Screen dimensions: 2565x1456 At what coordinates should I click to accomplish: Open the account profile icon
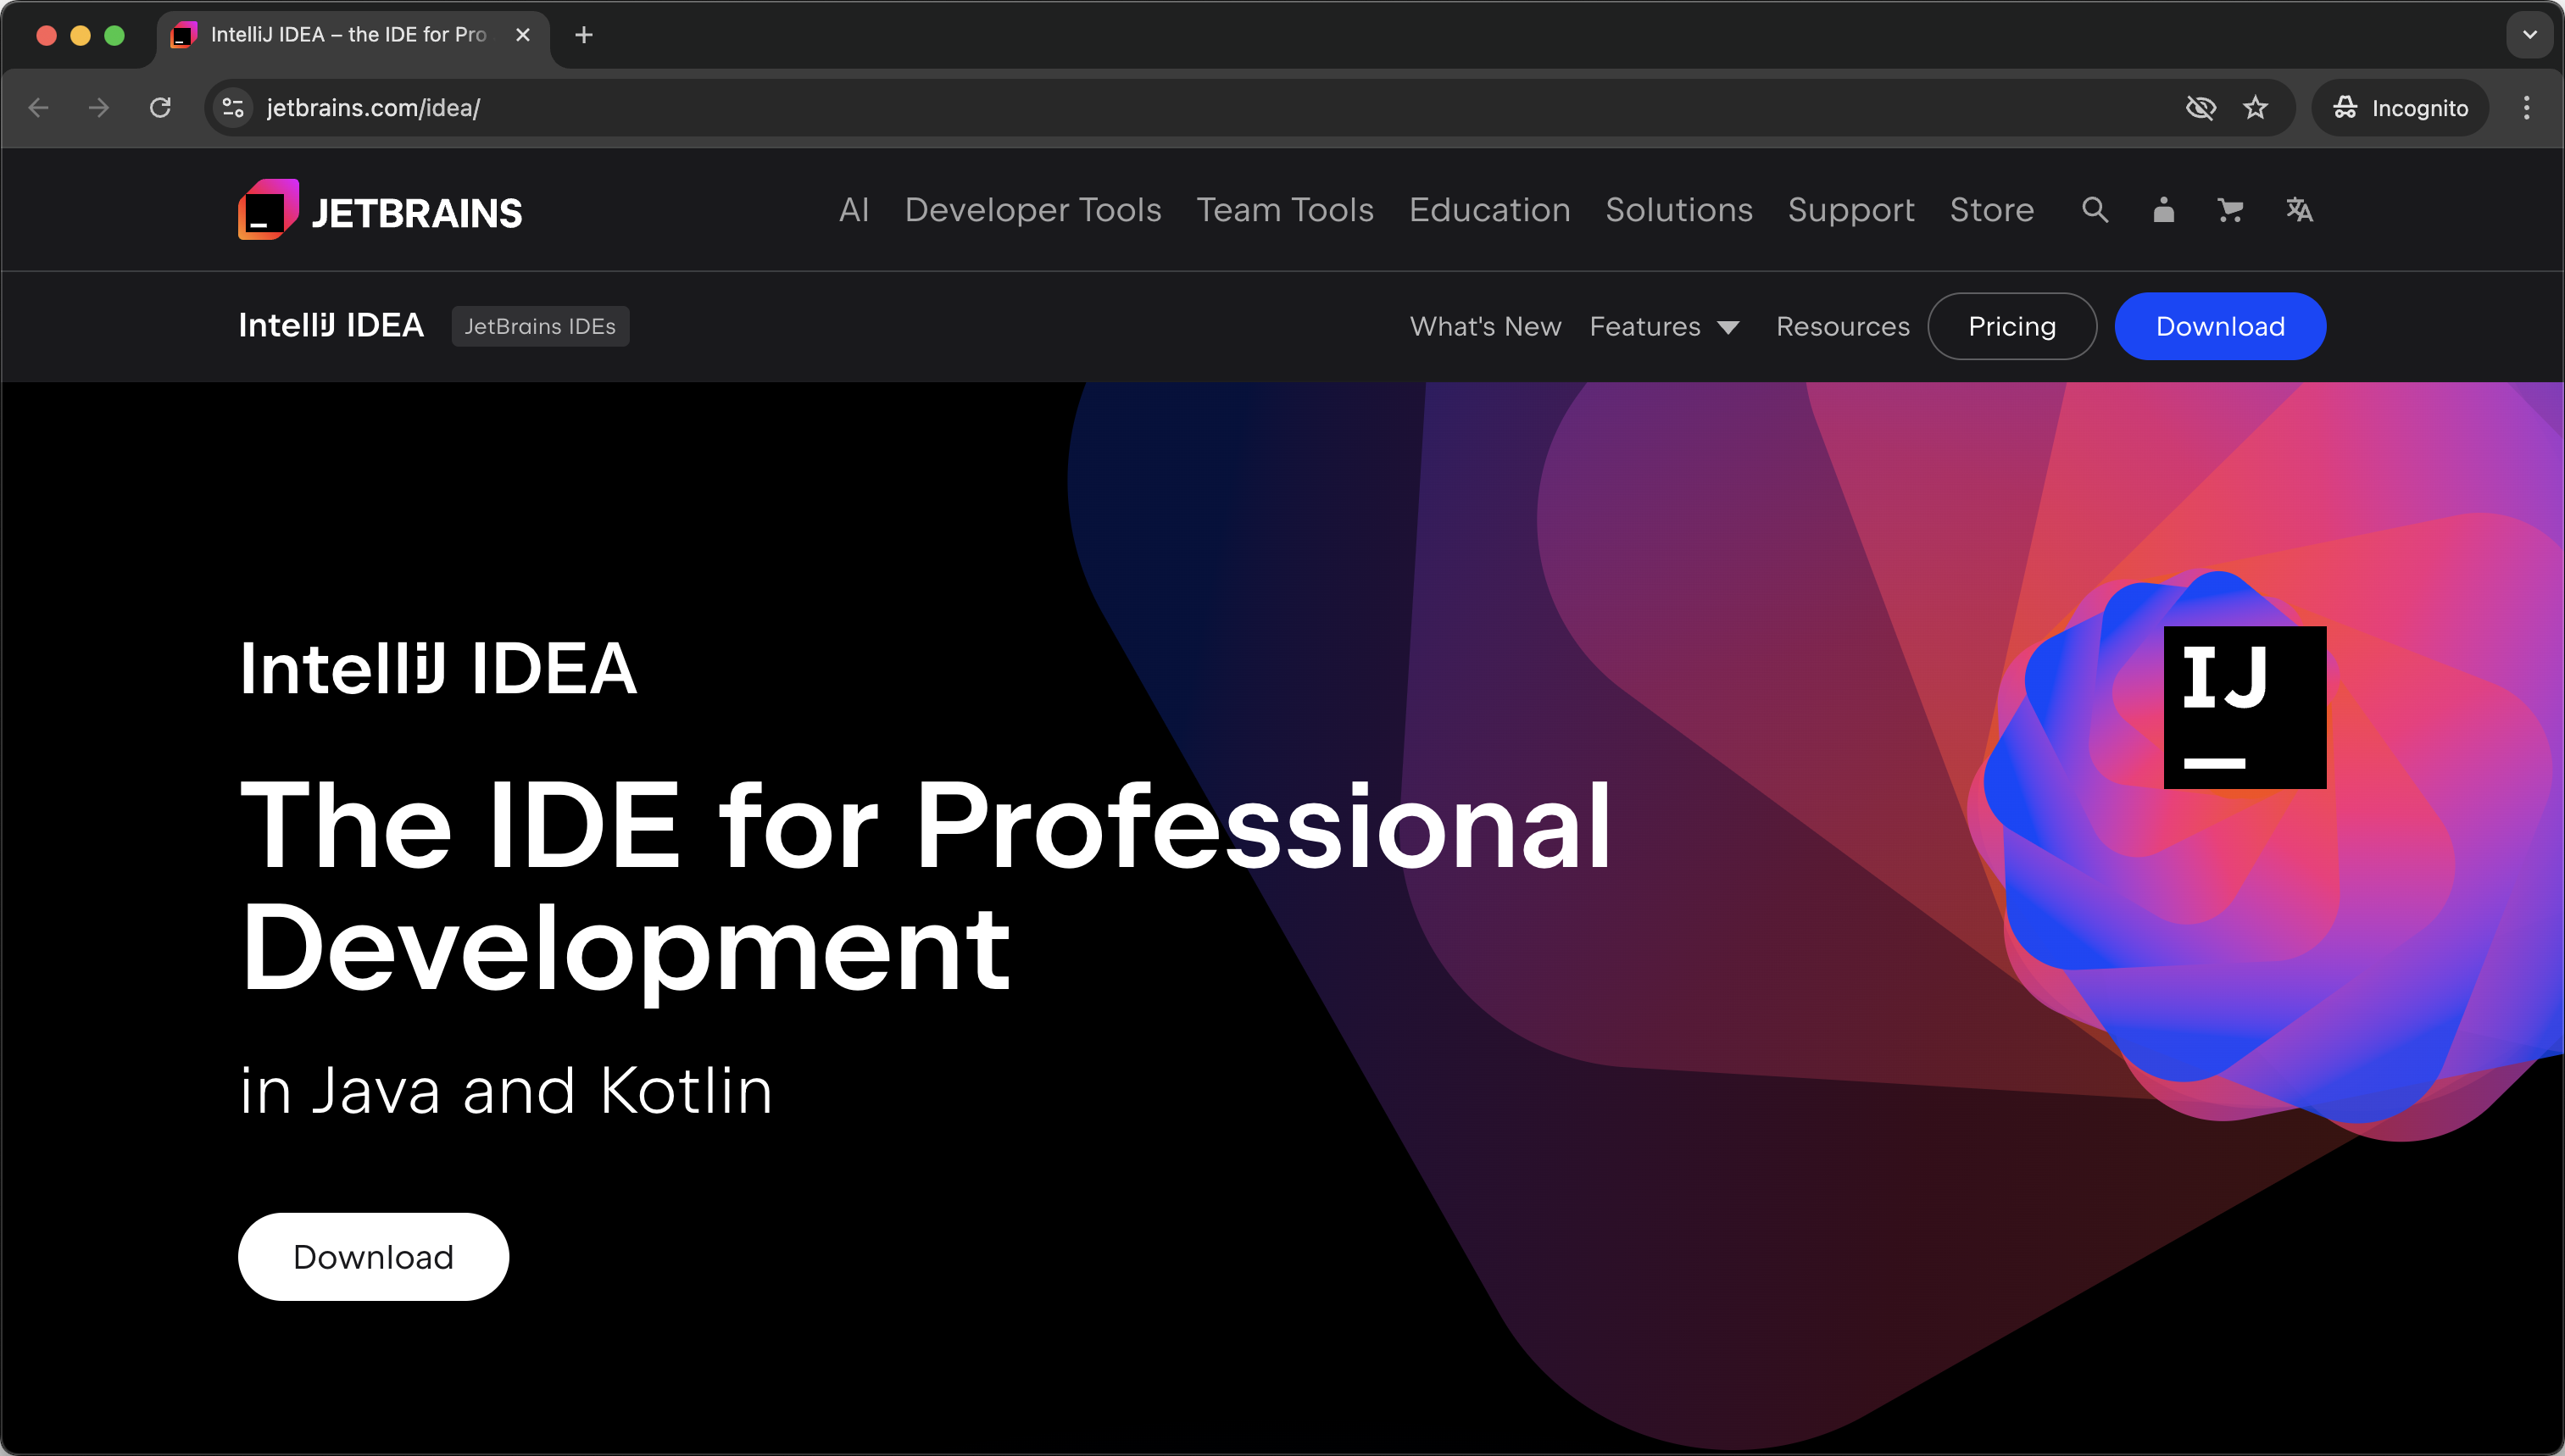click(2163, 210)
